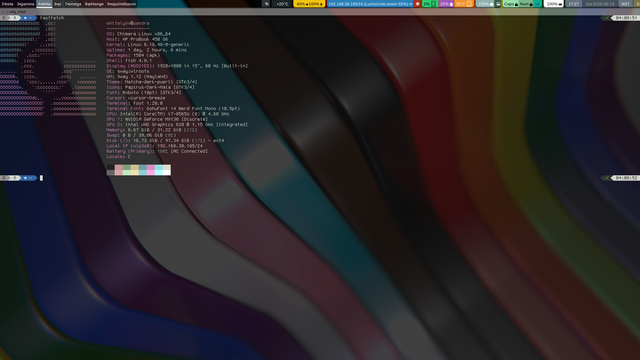
Task: Click the blue home prompt segment beside fastfetch
Action: [x=28, y=18]
